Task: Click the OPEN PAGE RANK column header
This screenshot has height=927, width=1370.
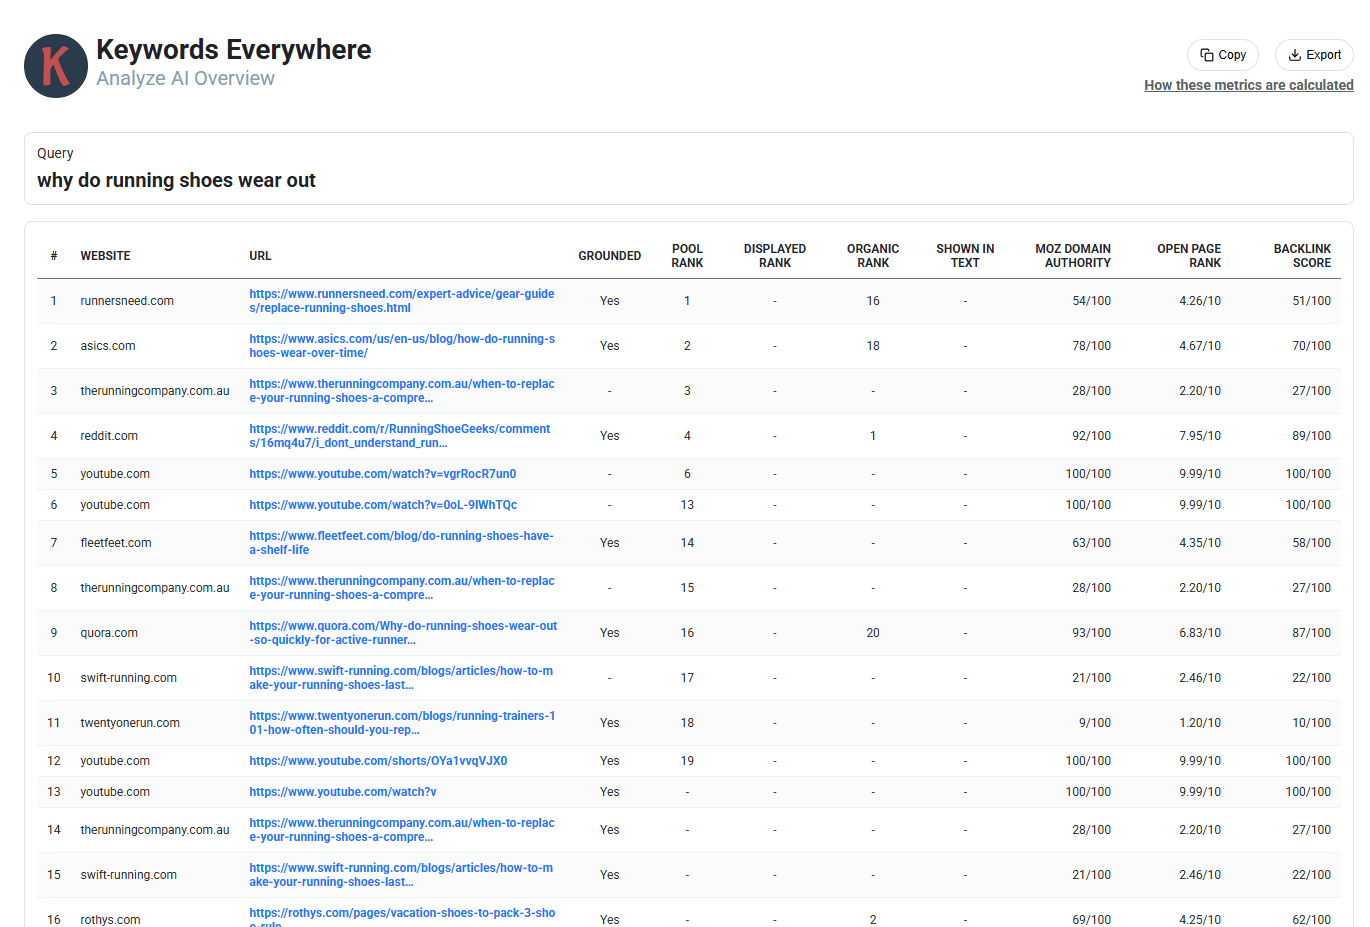Action: point(1189,256)
